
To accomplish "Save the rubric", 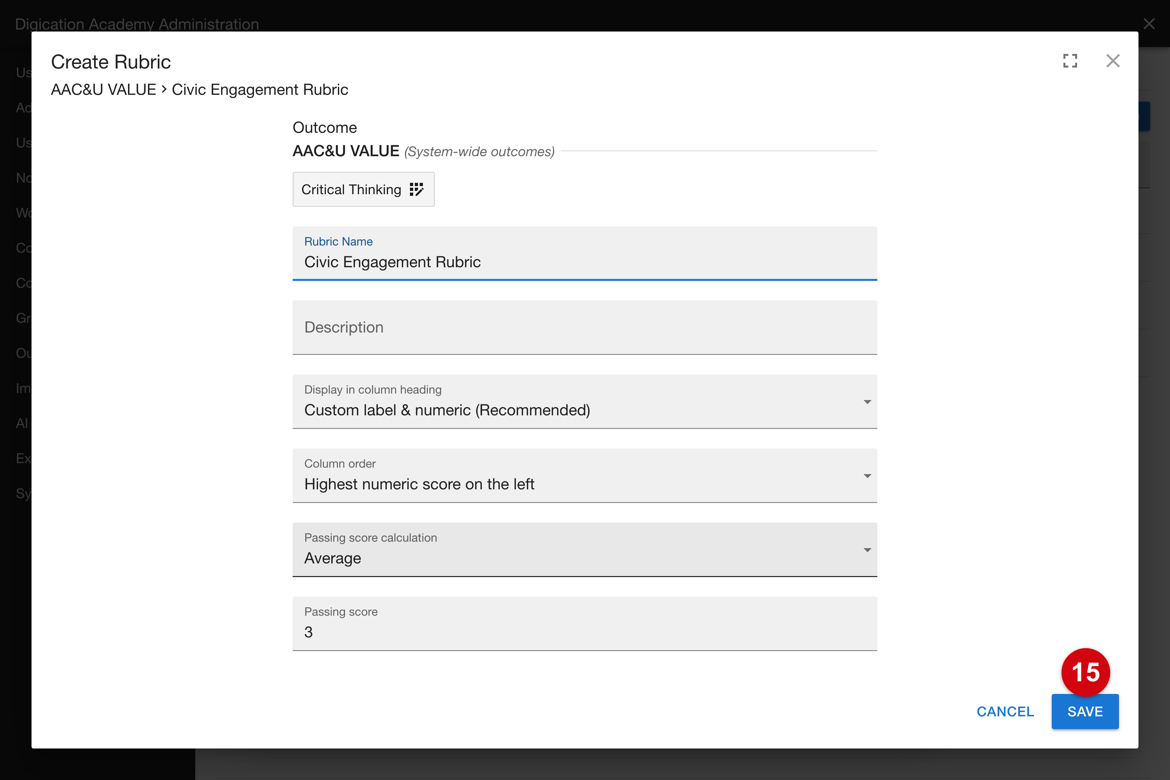I will tap(1084, 711).
